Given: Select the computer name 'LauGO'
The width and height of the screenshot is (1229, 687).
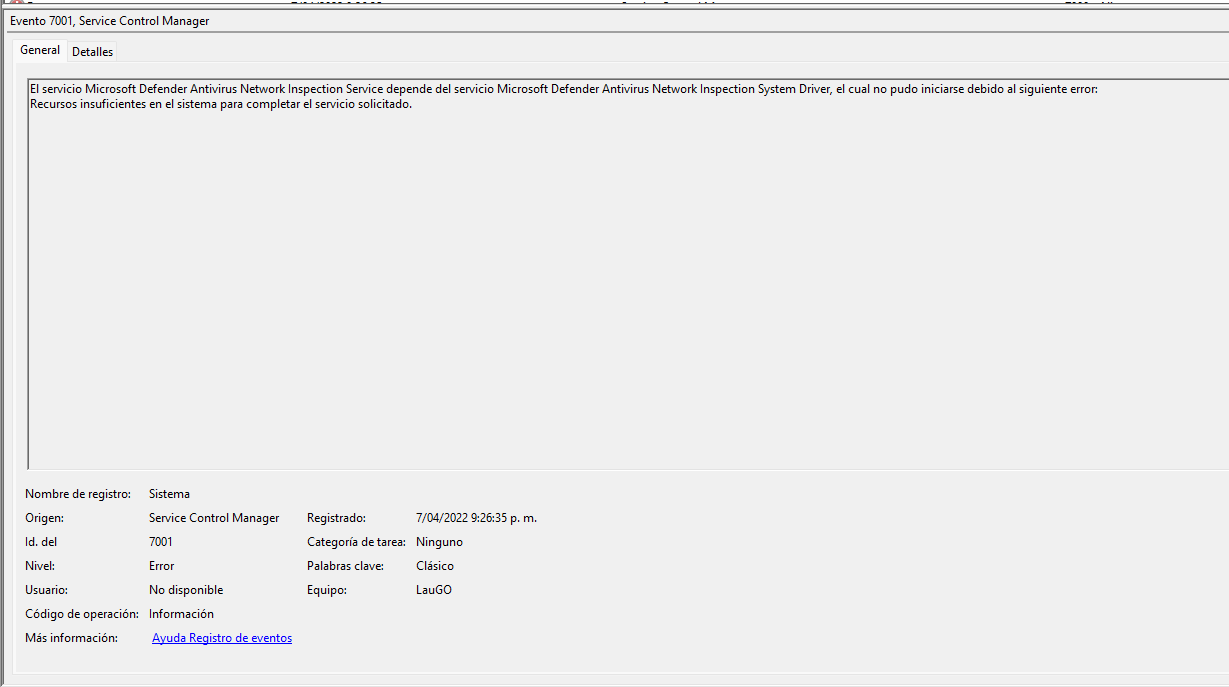Looking at the screenshot, I should click(x=434, y=590).
